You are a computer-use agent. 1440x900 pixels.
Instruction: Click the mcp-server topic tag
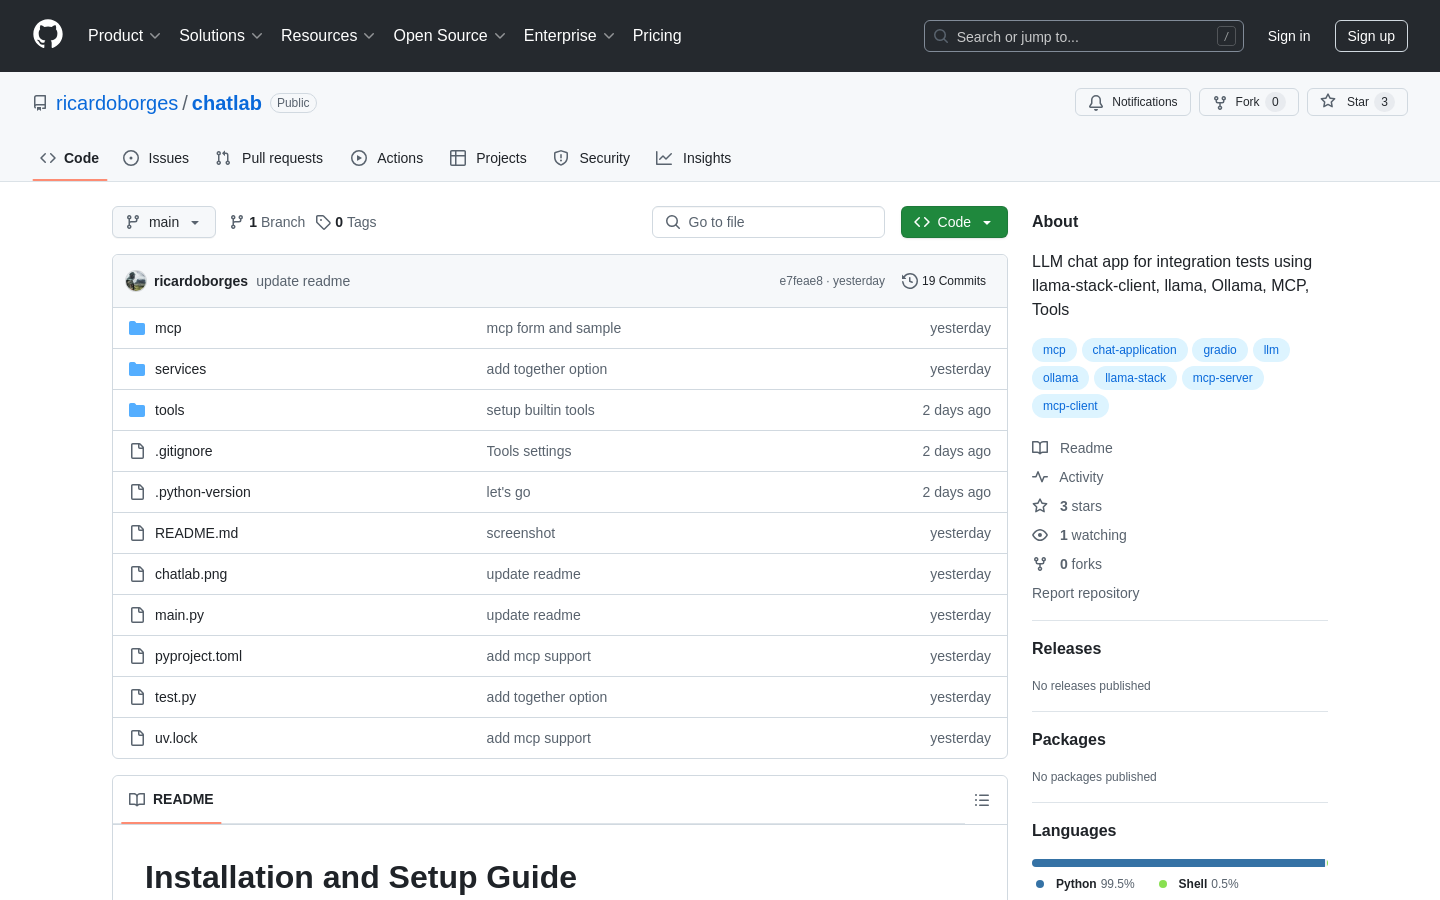pyautogui.click(x=1222, y=378)
